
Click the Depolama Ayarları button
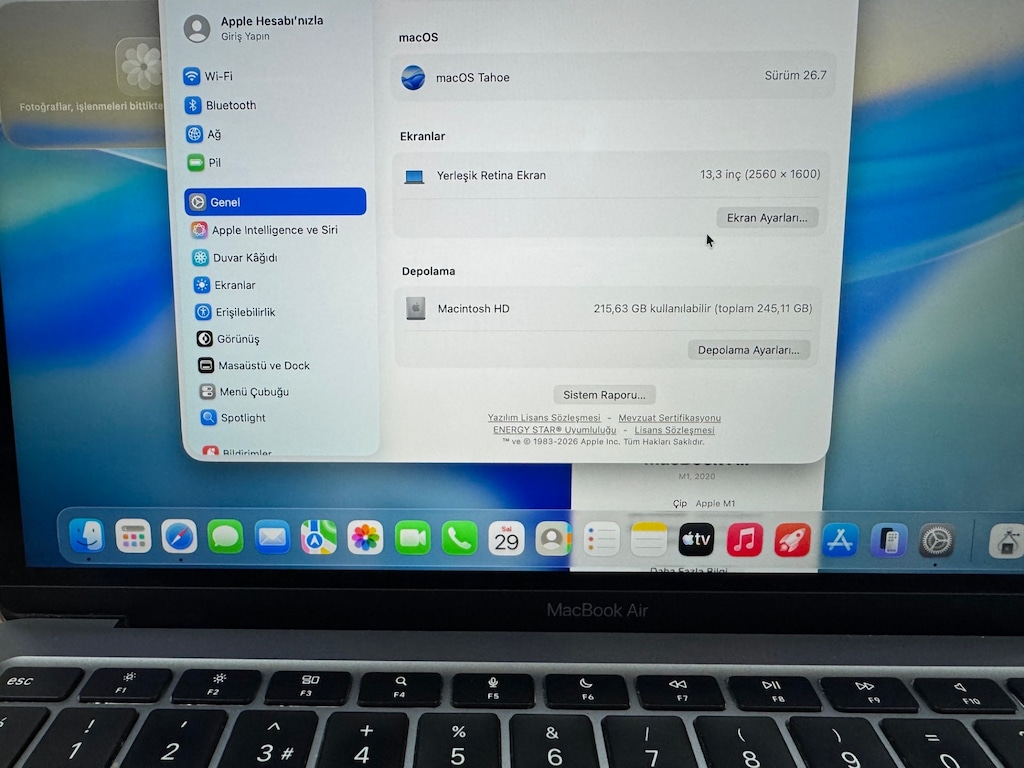[748, 350]
